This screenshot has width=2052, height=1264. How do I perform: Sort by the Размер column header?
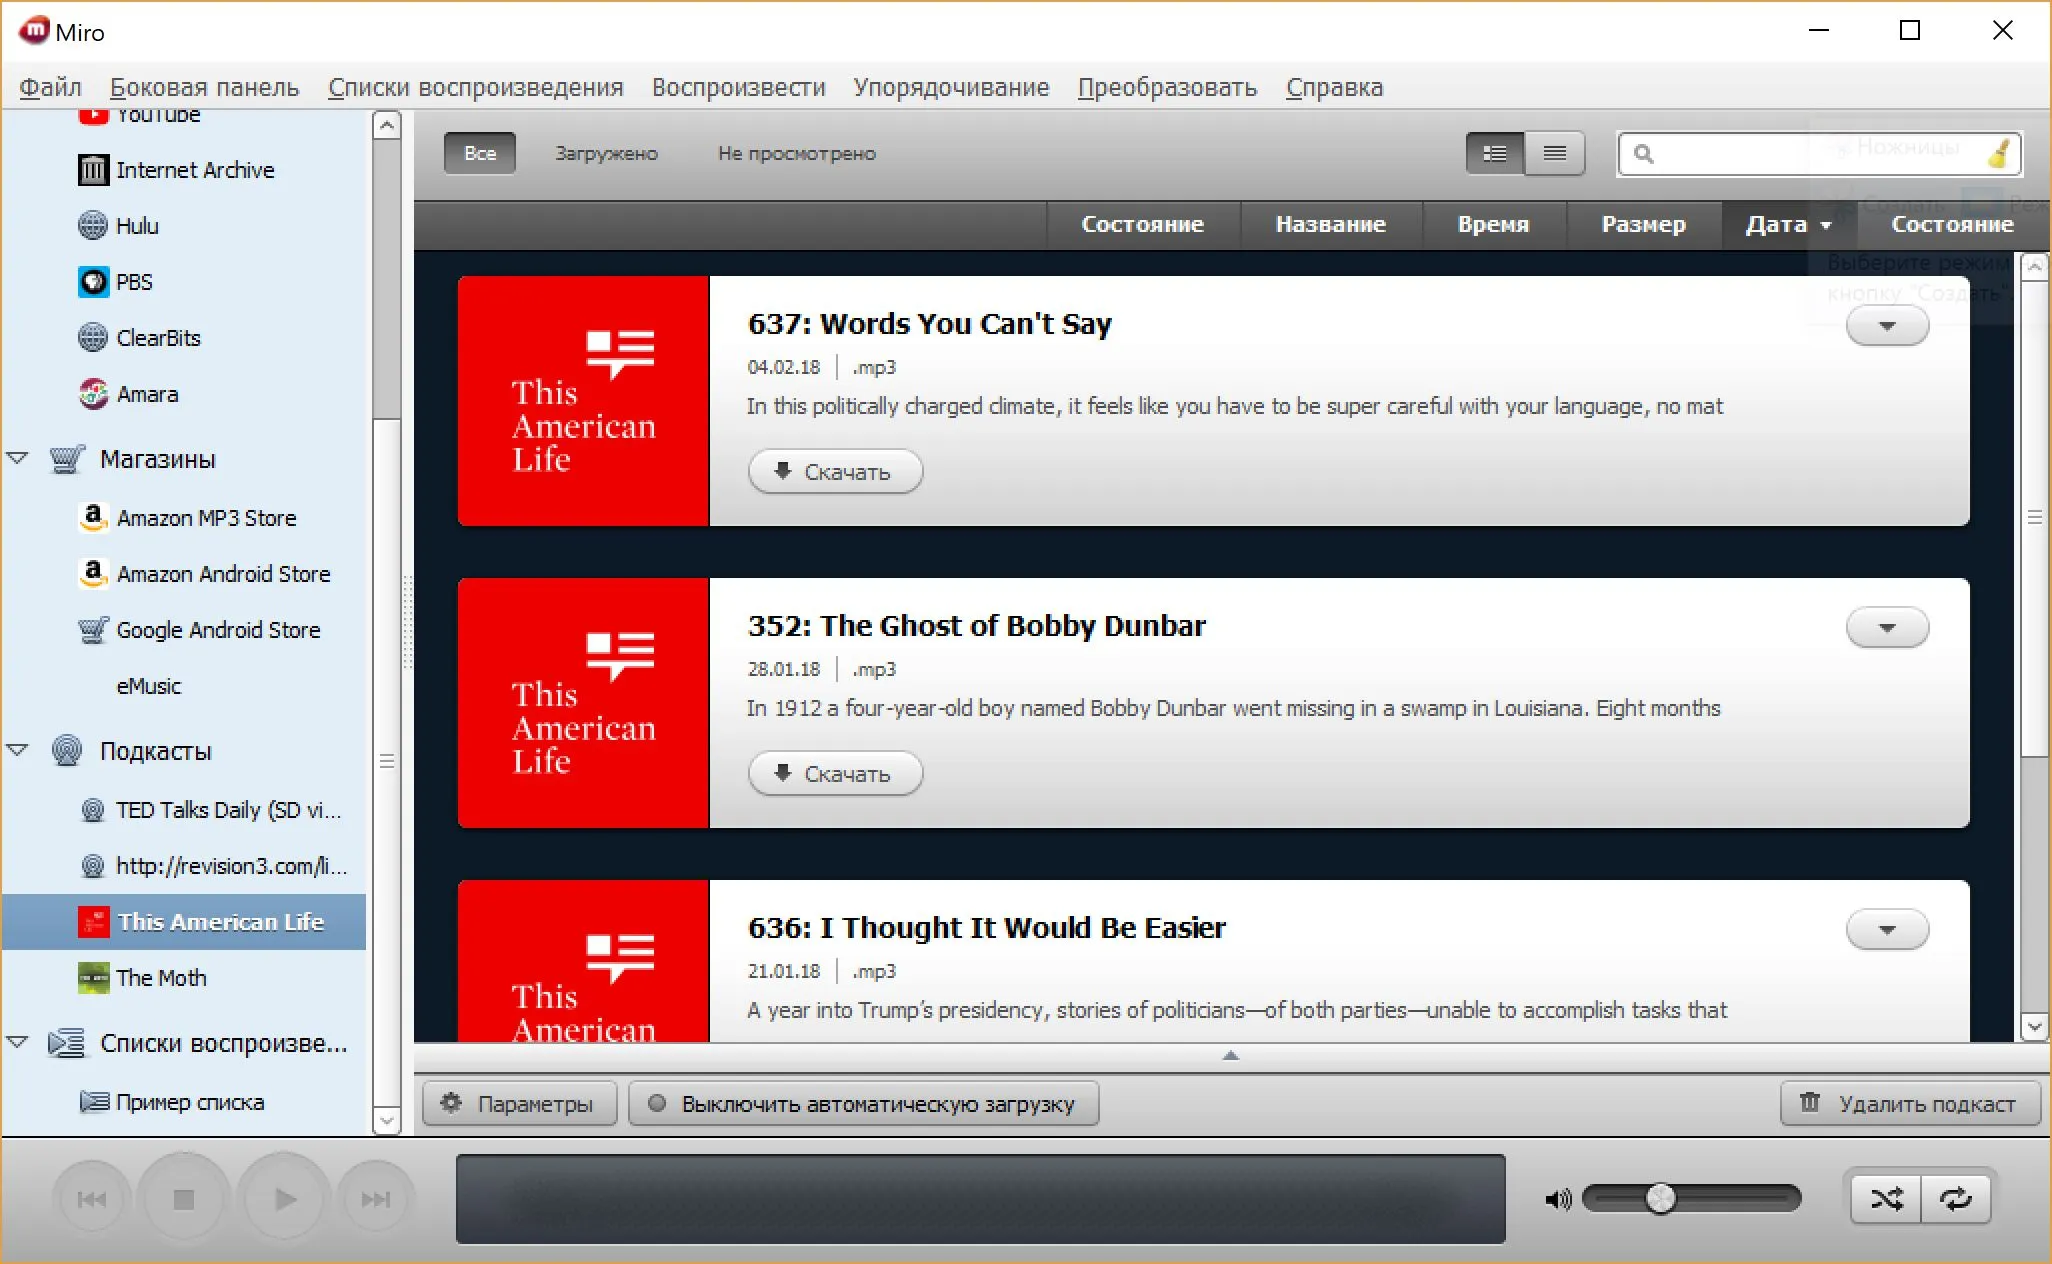click(1644, 225)
